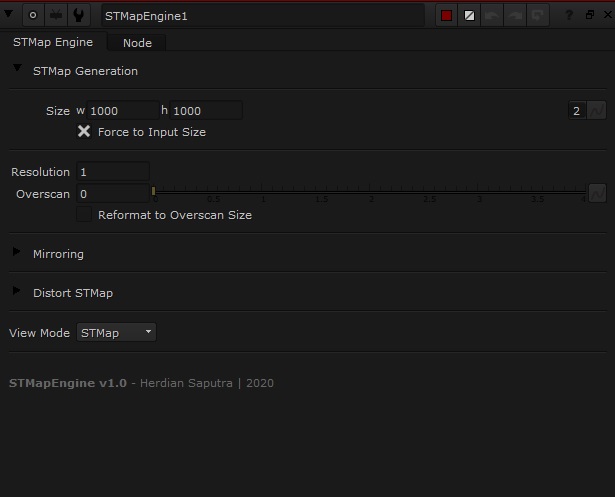The width and height of the screenshot is (615, 497).
Task: Expand the Distort STMap section
Action: point(17,292)
